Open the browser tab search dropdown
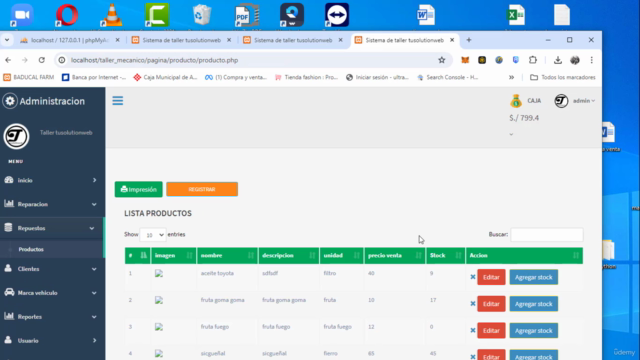 click(7, 40)
